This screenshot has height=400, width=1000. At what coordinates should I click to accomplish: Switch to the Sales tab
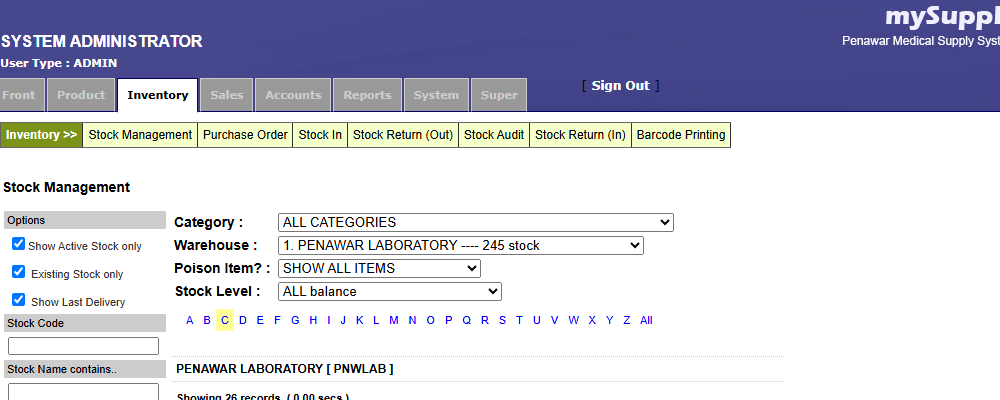(227, 95)
